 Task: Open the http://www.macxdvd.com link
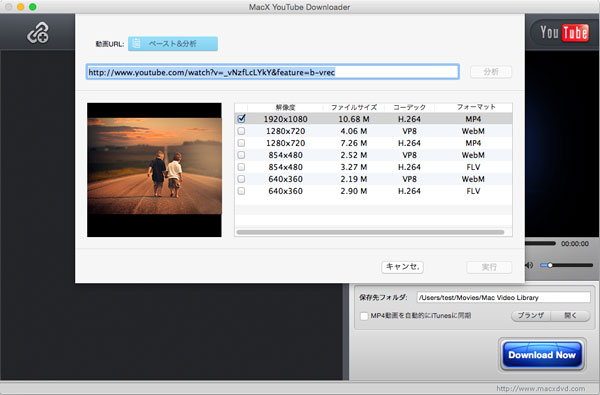point(540,388)
